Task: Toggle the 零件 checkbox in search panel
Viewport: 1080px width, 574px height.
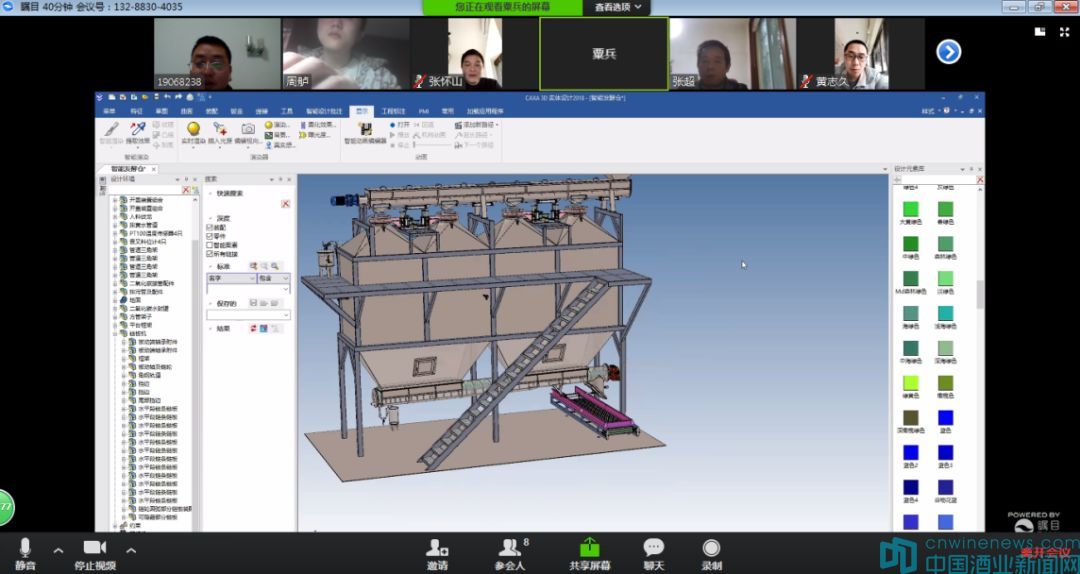Action: (210, 236)
